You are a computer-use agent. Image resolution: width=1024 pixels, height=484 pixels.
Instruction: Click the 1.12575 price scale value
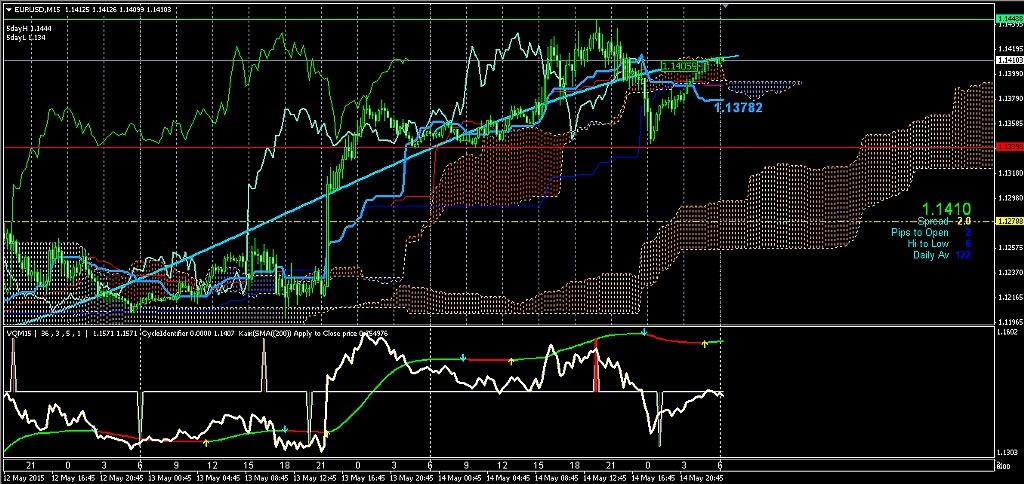(1010, 248)
